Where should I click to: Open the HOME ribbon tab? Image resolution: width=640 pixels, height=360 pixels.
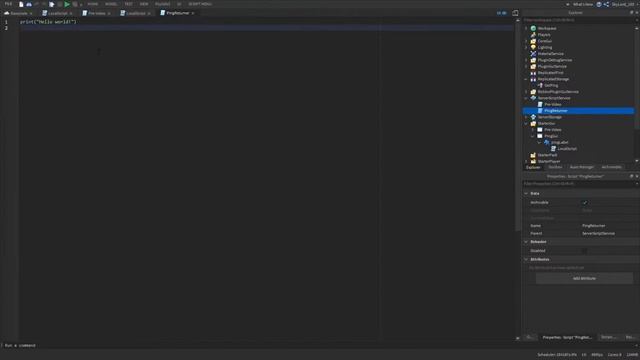pos(93,4)
